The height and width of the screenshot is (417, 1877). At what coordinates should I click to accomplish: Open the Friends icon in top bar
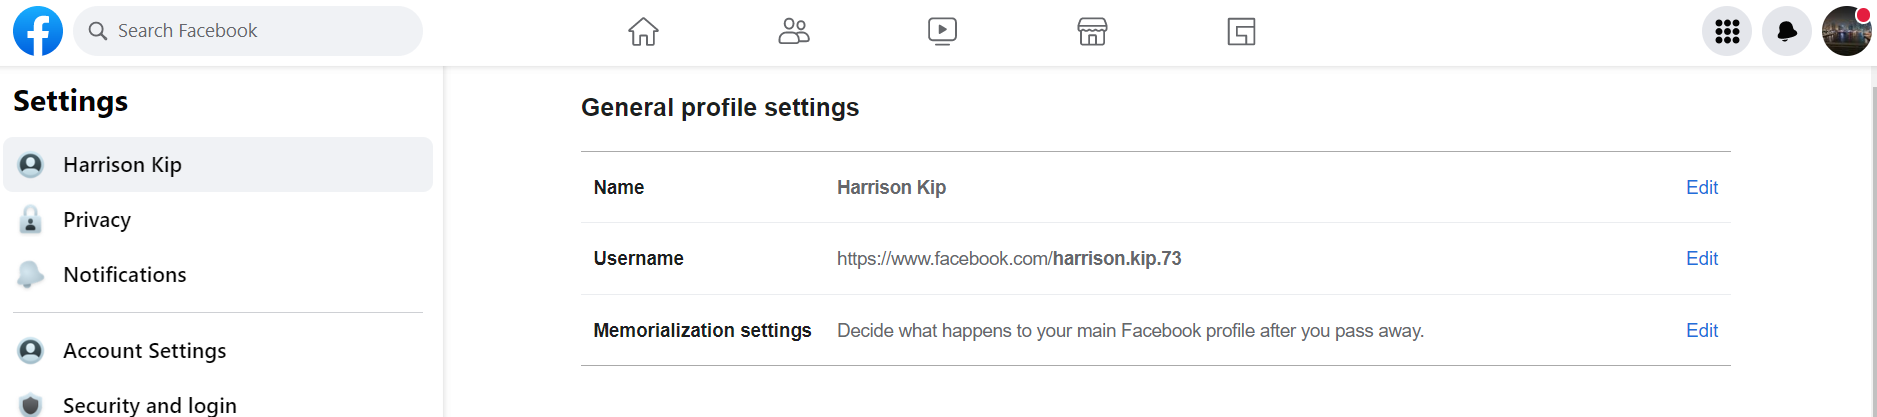pyautogui.click(x=793, y=32)
